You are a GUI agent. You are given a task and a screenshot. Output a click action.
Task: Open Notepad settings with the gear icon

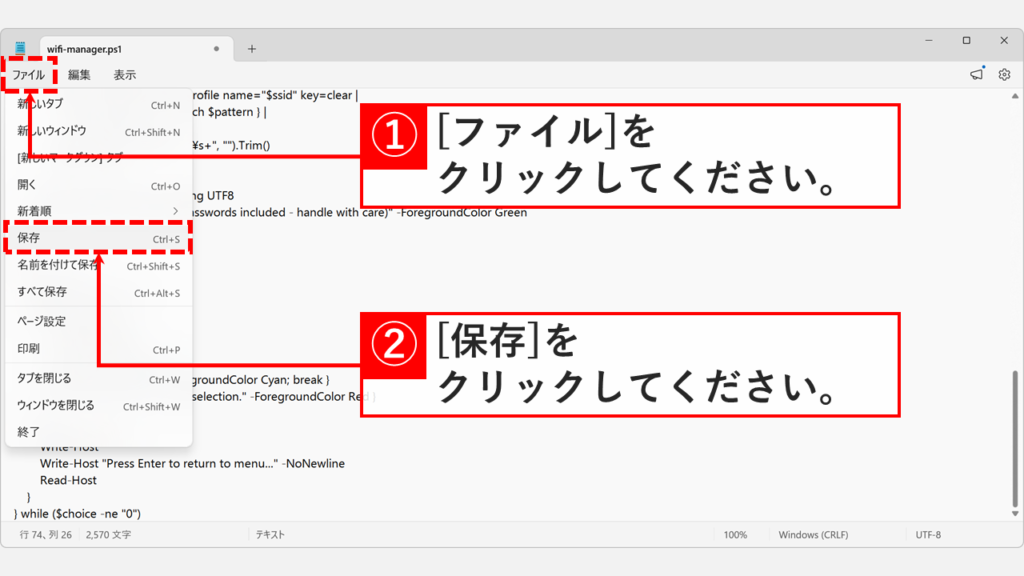point(1003,74)
